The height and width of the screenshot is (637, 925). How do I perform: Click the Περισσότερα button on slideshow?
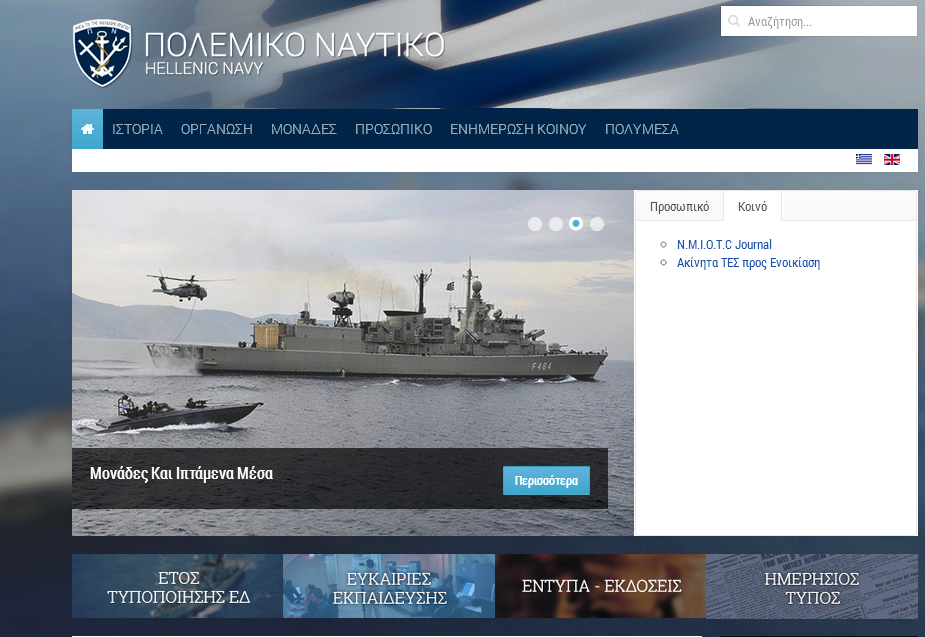pos(546,480)
